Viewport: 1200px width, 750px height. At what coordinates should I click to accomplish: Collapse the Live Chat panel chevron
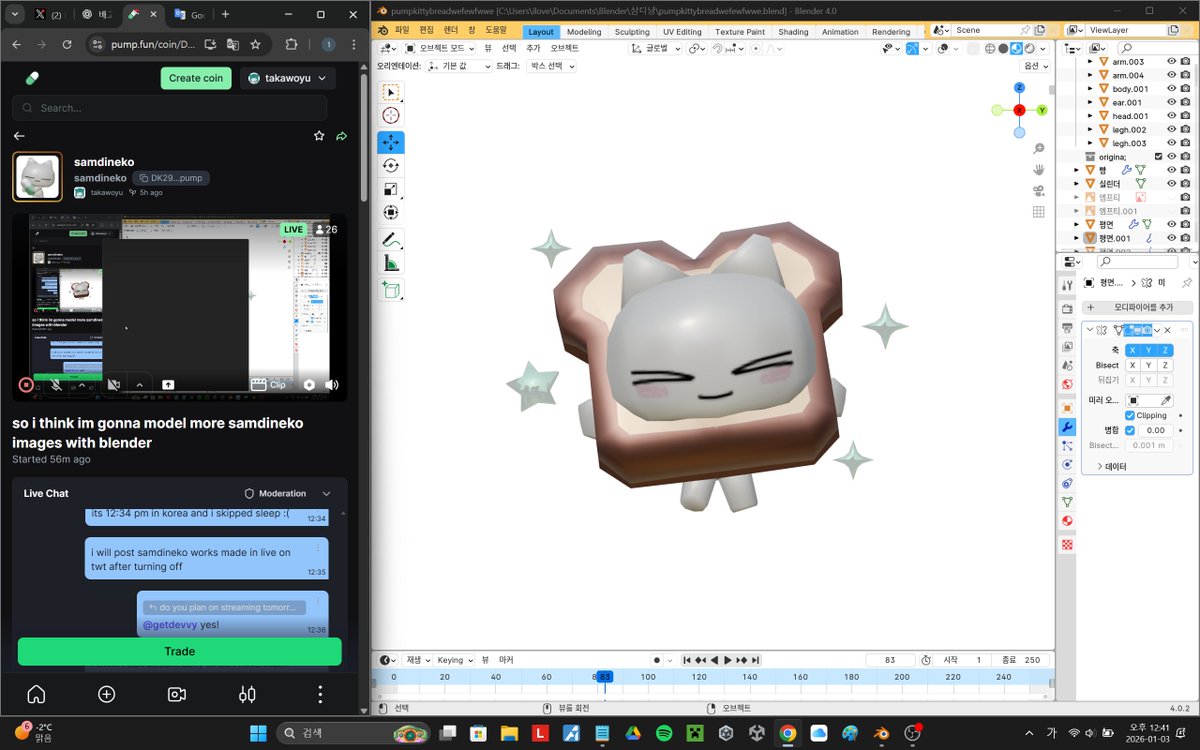click(x=326, y=493)
